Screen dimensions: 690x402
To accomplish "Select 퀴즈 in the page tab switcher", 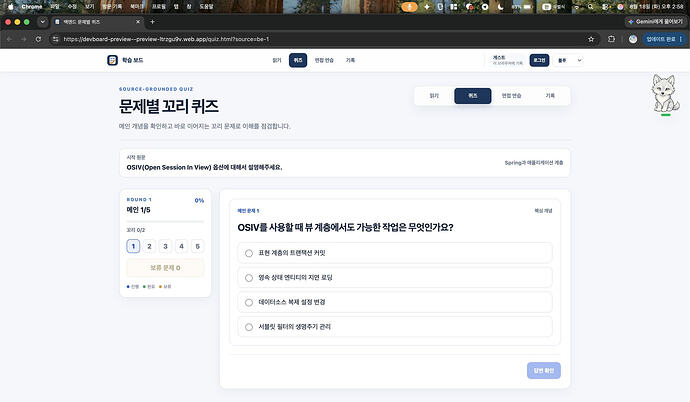I will click(x=473, y=96).
